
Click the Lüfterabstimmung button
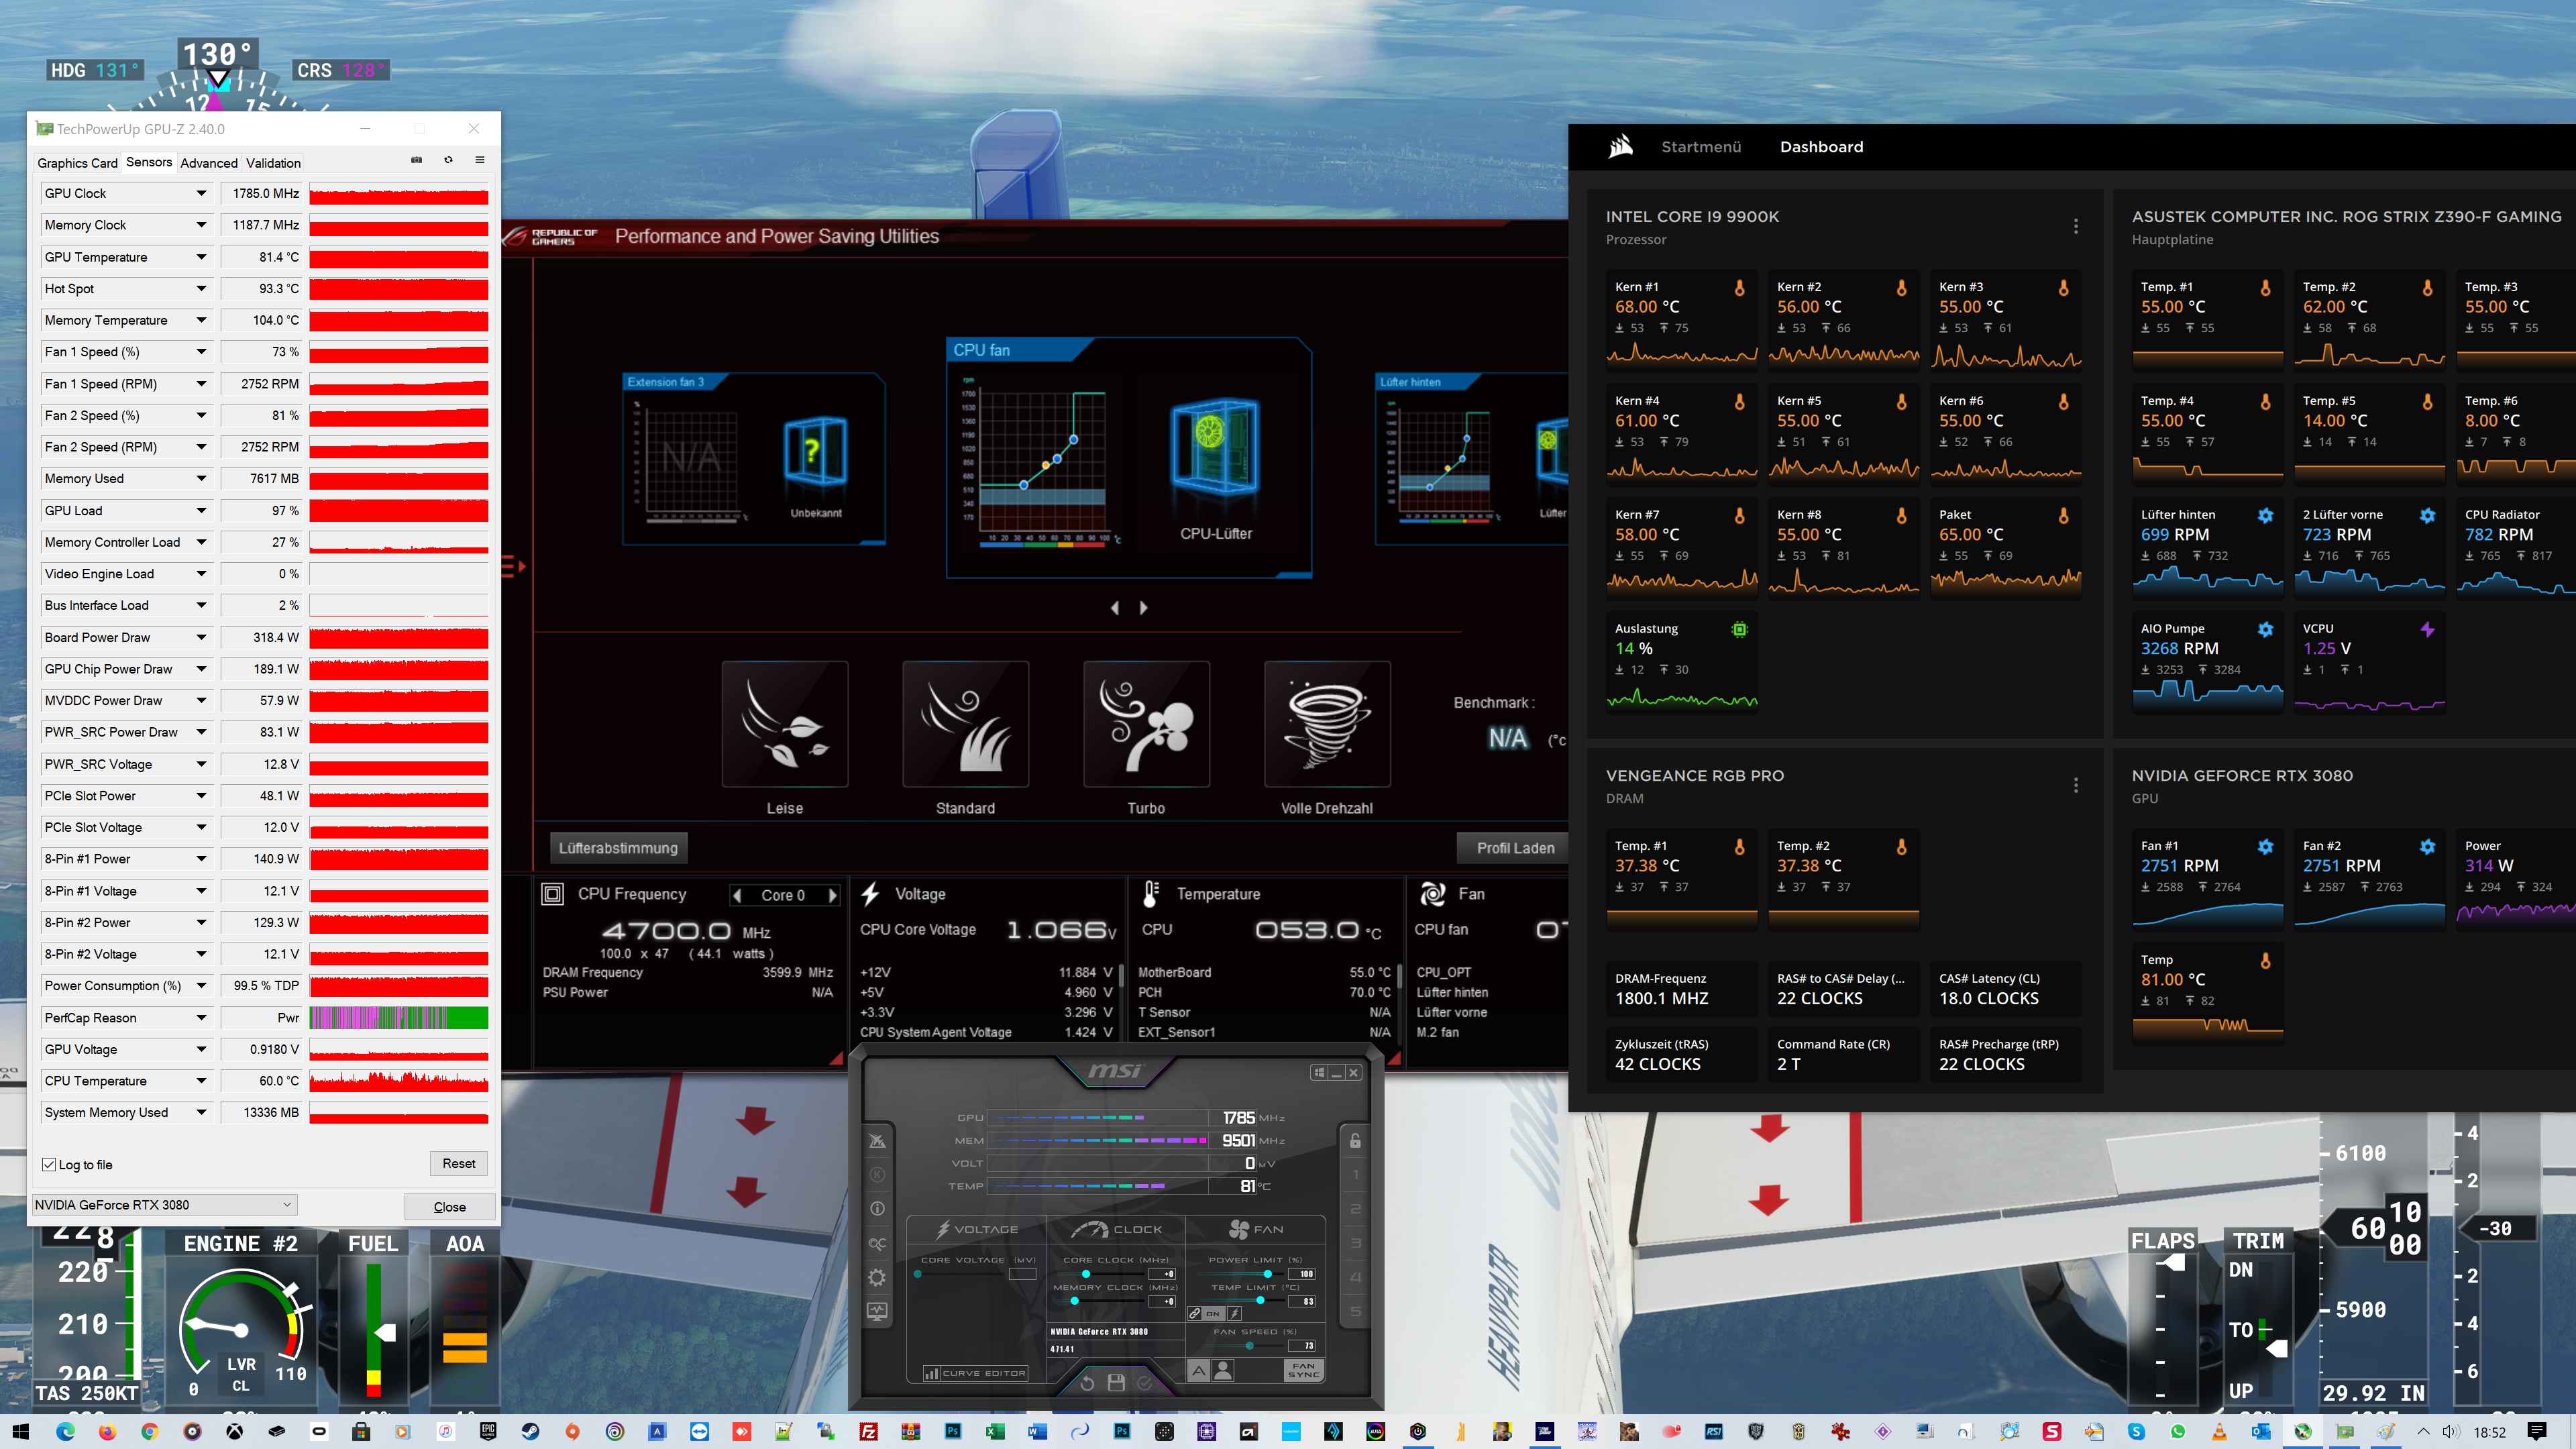coord(618,848)
